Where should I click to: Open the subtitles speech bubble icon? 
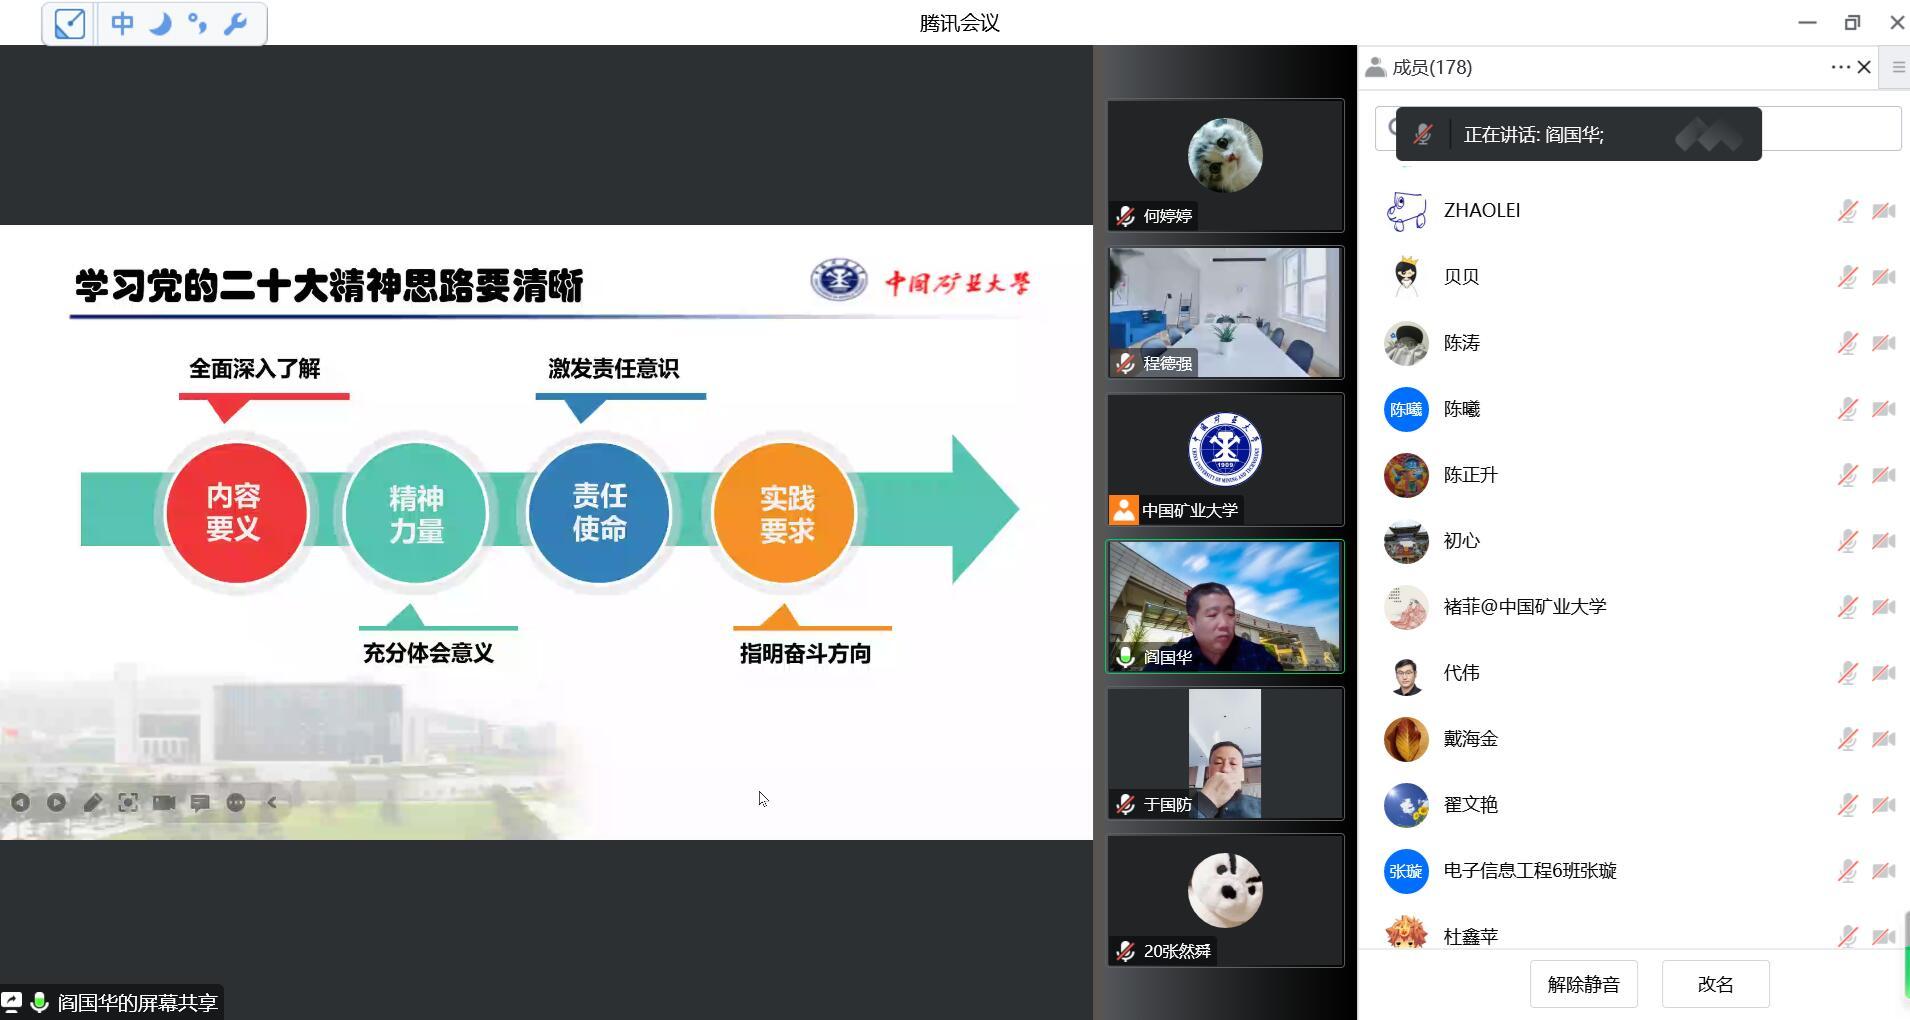coord(200,802)
